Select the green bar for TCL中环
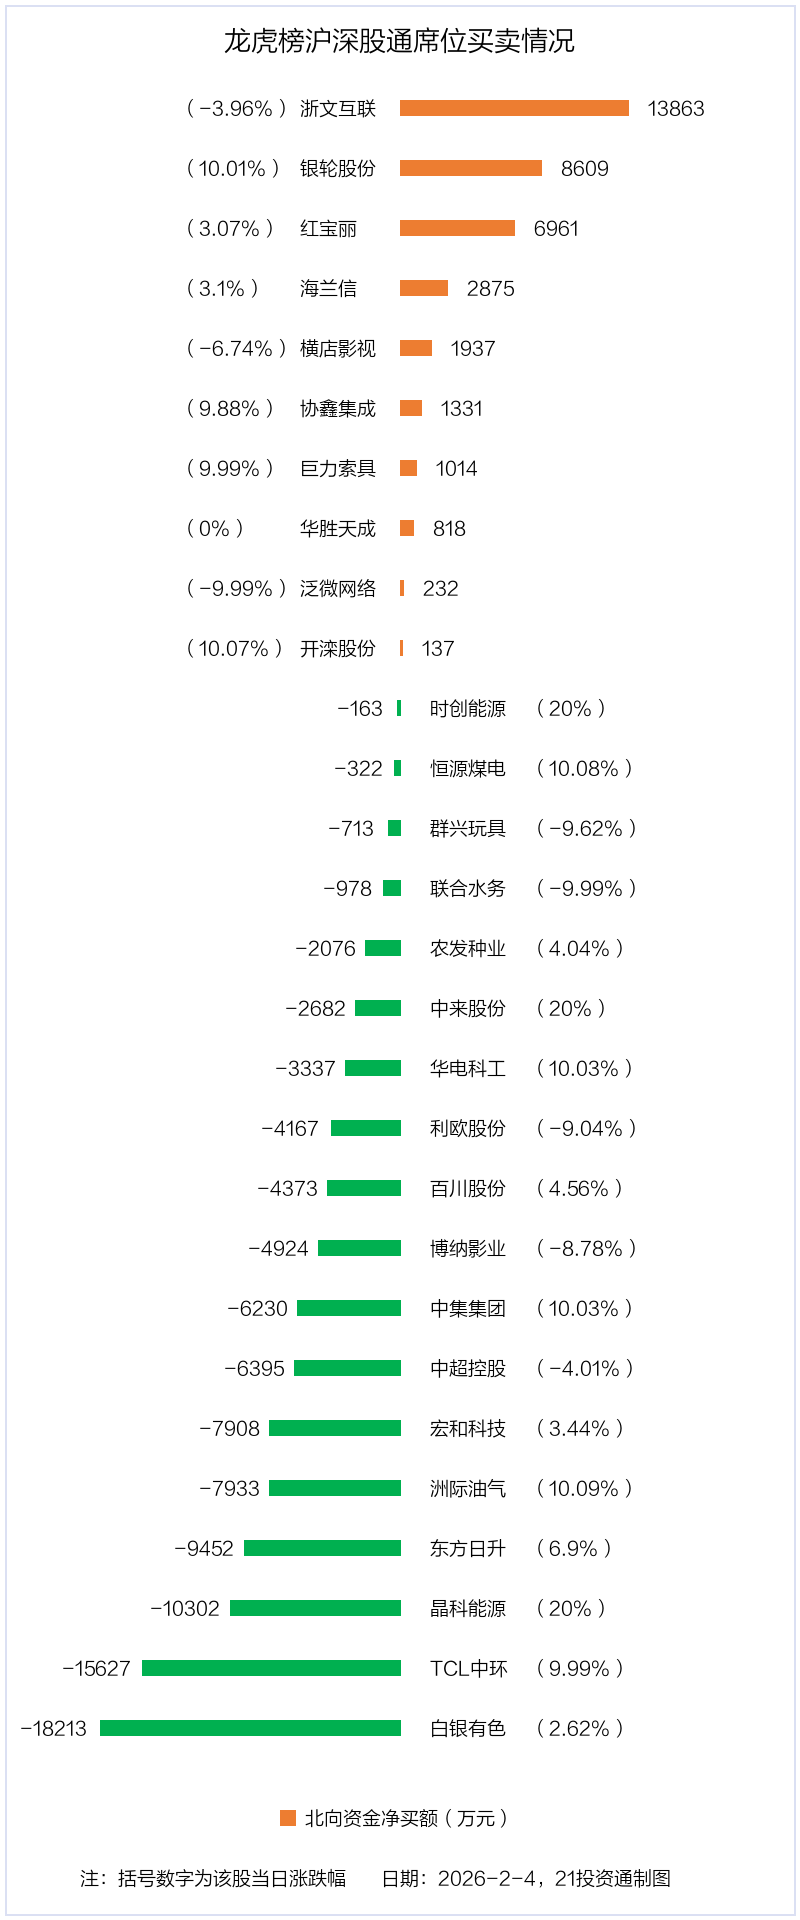The image size is (800, 1920). click(x=271, y=1668)
